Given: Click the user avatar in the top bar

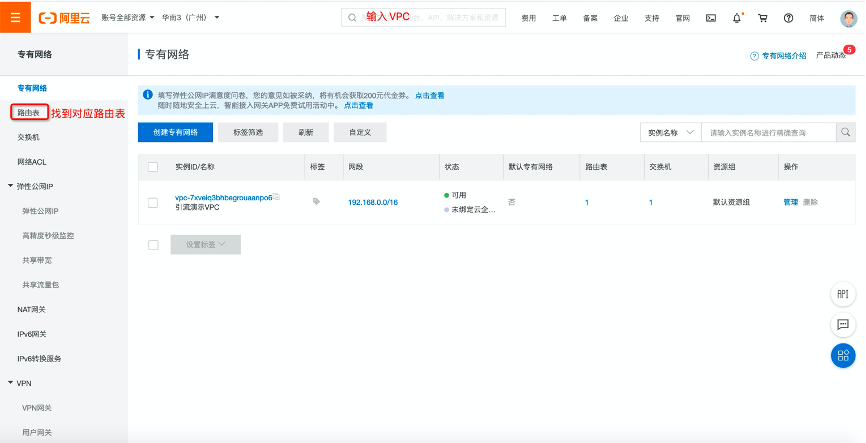Looking at the screenshot, I should [848, 18].
